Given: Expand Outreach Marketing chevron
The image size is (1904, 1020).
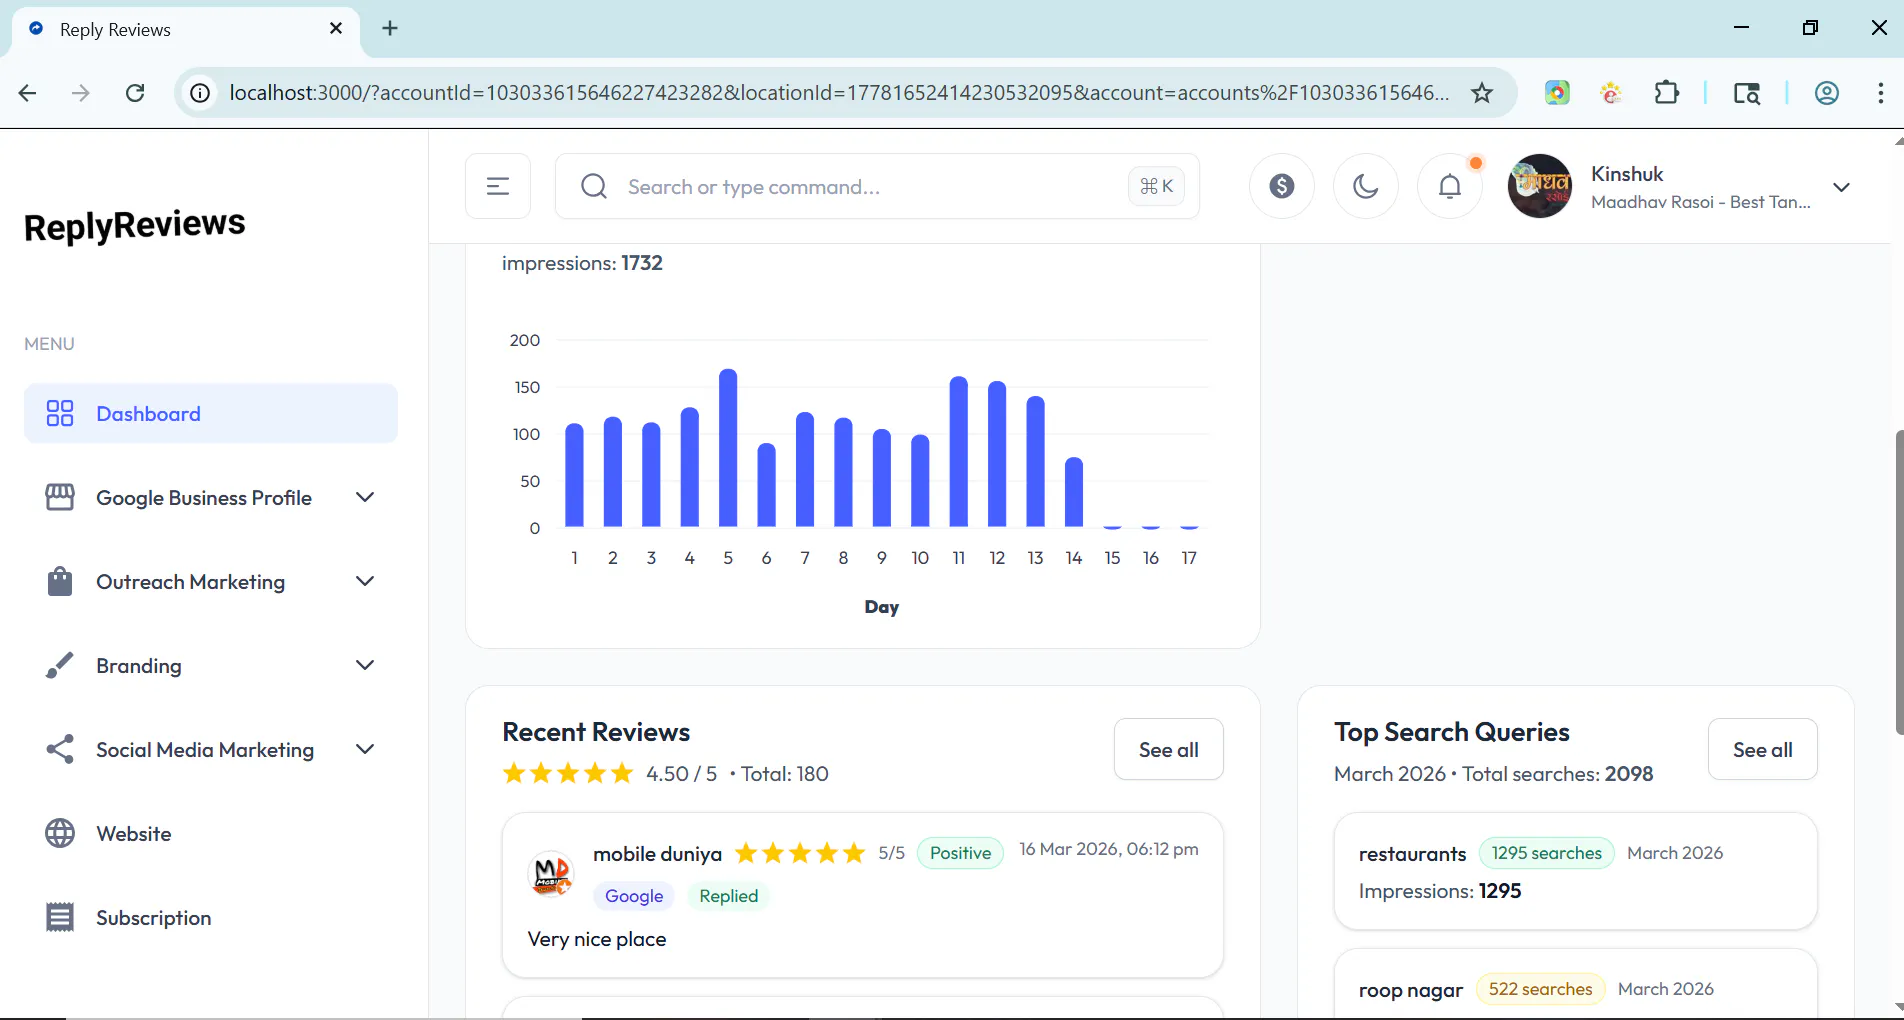Looking at the screenshot, I should point(365,581).
